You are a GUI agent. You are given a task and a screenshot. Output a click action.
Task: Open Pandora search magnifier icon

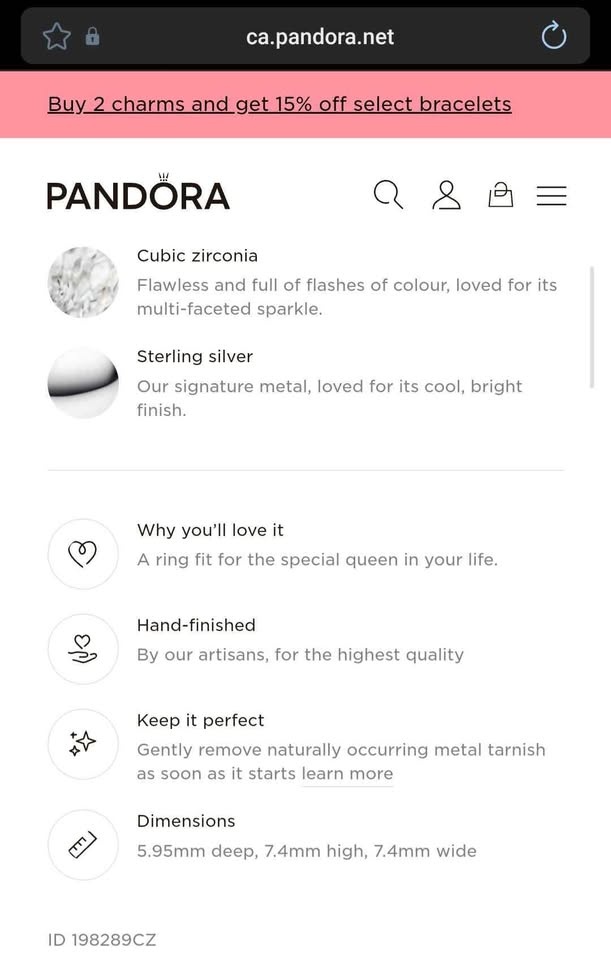(388, 195)
